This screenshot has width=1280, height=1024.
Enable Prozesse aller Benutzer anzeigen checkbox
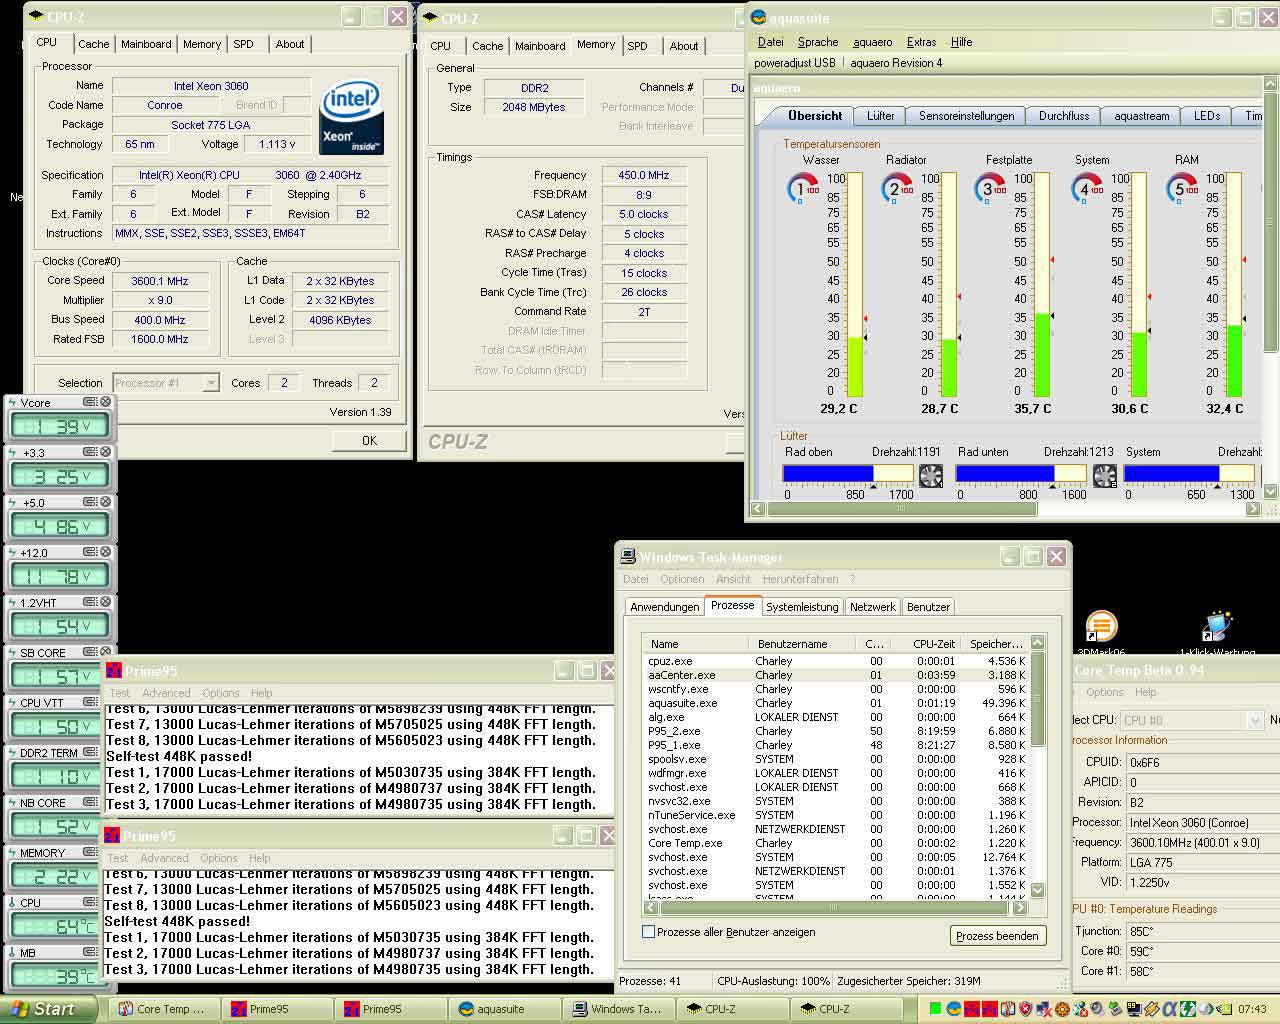[649, 932]
